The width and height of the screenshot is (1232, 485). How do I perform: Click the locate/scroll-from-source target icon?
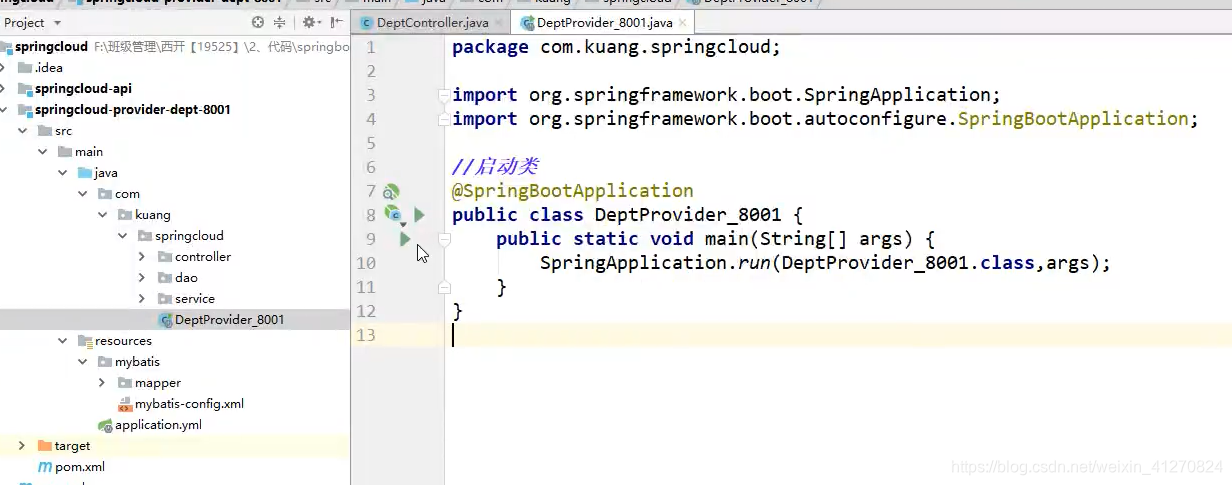pyautogui.click(x=258, y=22)
